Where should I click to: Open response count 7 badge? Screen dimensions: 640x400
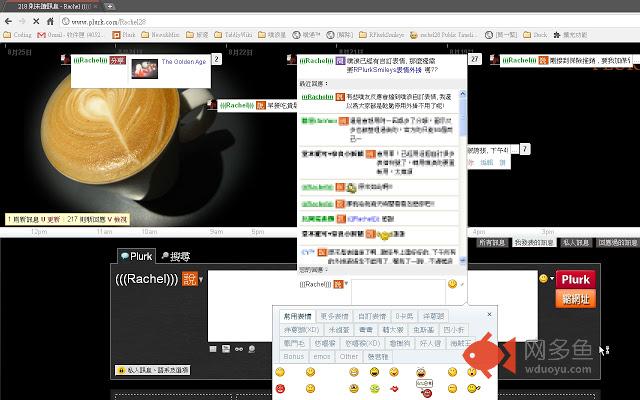click(x=525, y=149)
